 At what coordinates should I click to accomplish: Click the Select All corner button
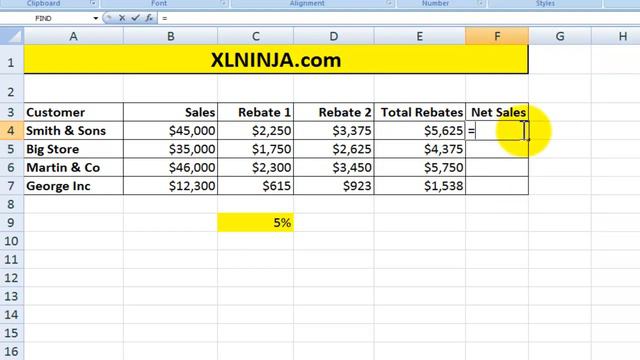click(12, 36)
